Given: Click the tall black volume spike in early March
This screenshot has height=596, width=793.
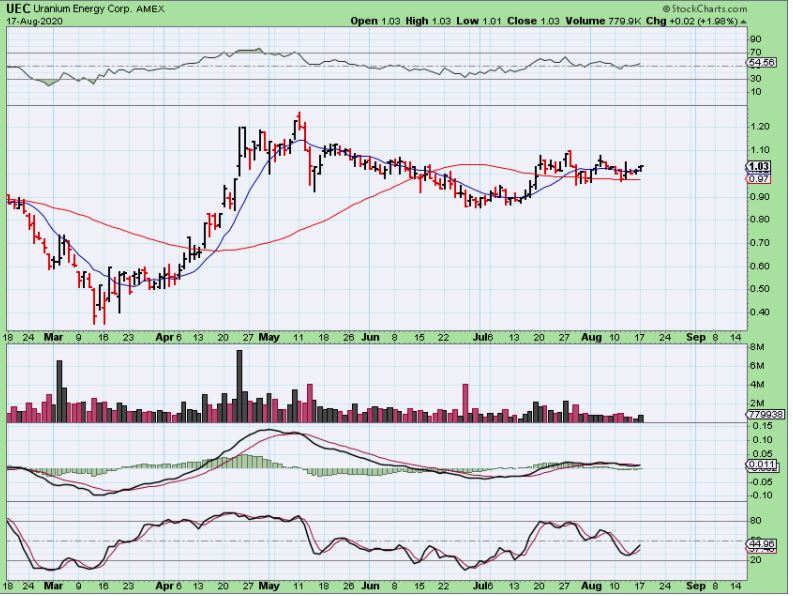Looking at the screenshot, I should click(59, 391).
